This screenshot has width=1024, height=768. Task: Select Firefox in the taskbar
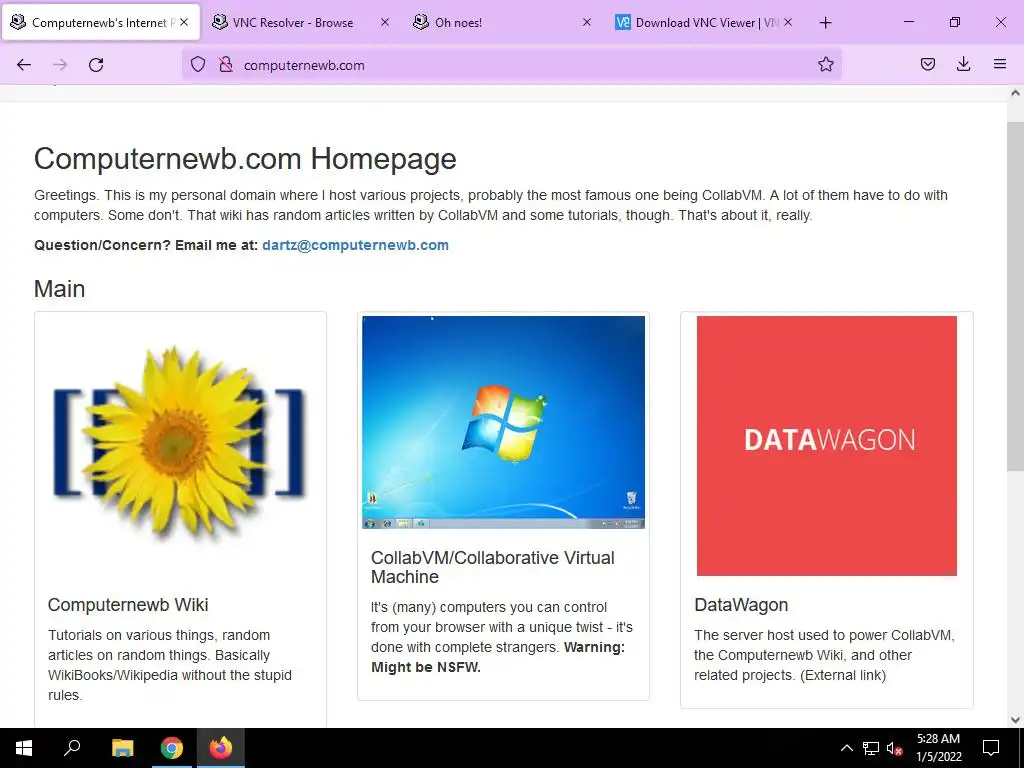tap(221, 748)
